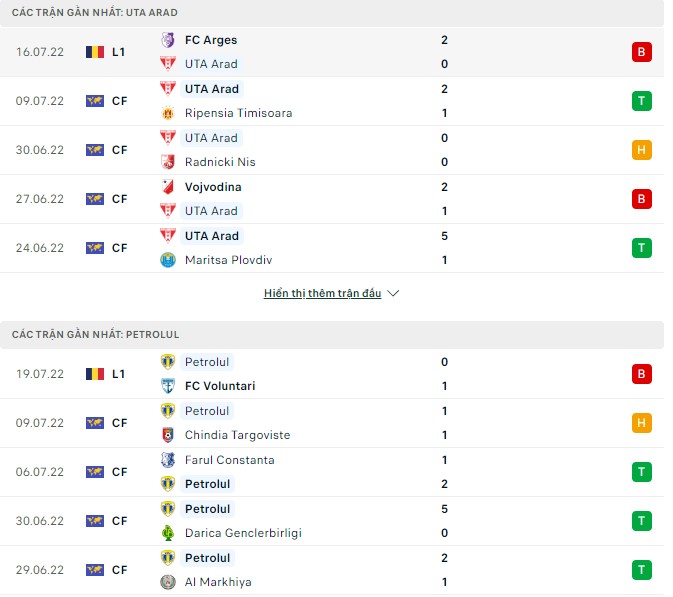Viewport: 673px width, 597px height.
Task: Click the FC Arges team crest
Action: coord(168,40)
